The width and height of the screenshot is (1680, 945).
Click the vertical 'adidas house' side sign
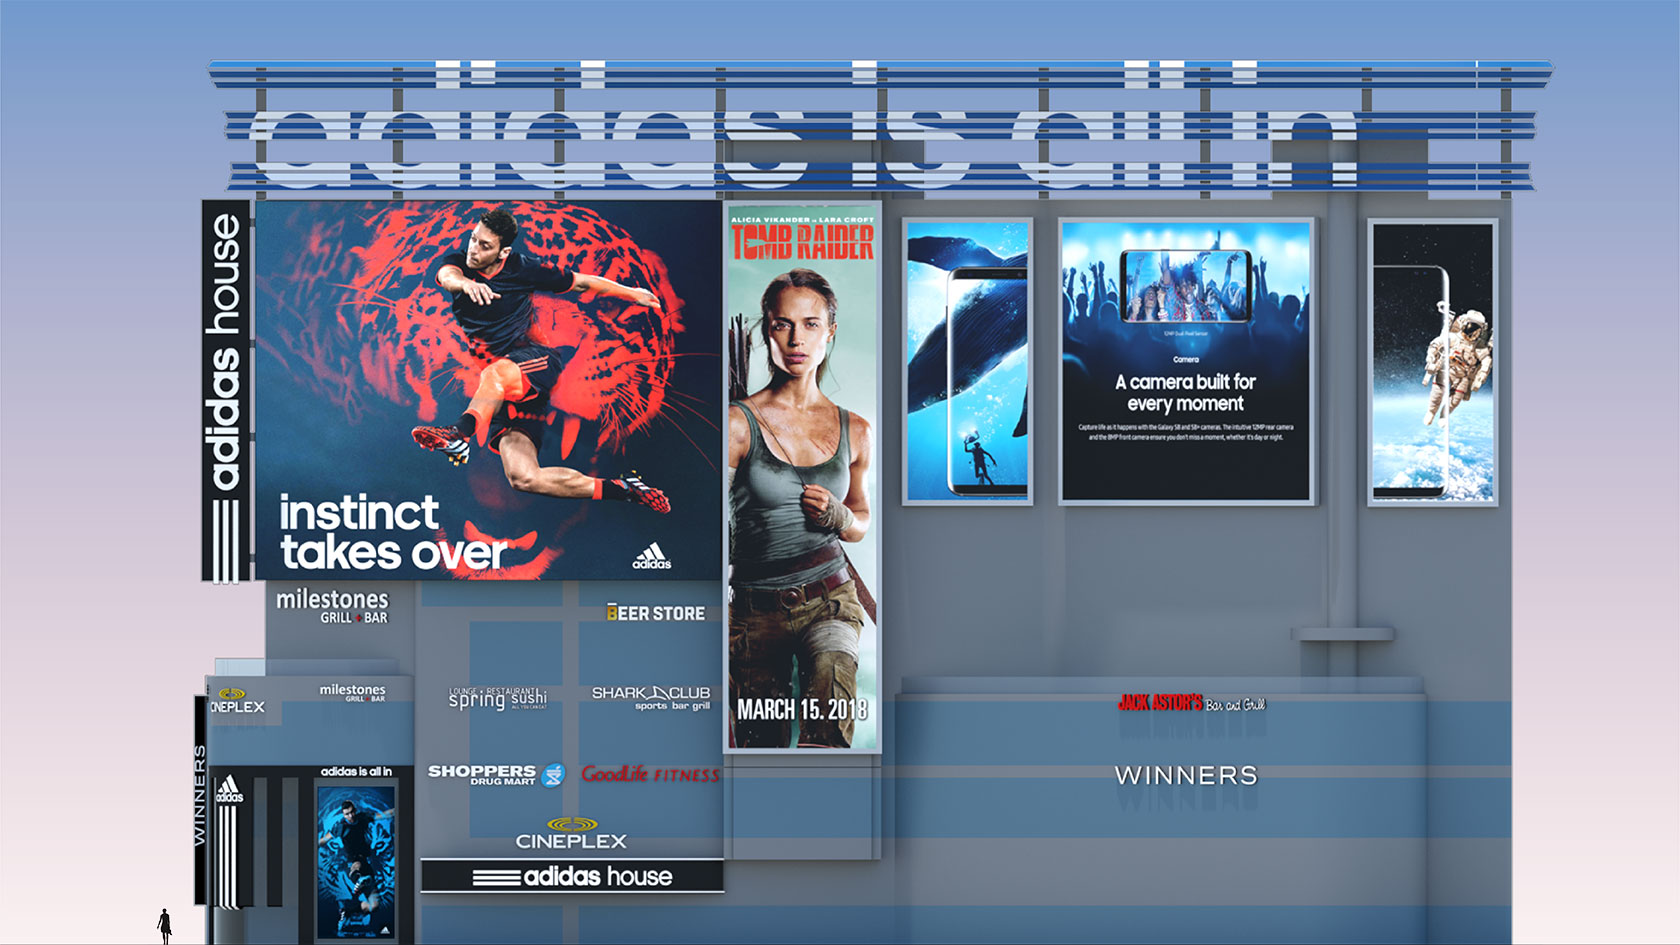click(226, 390)
